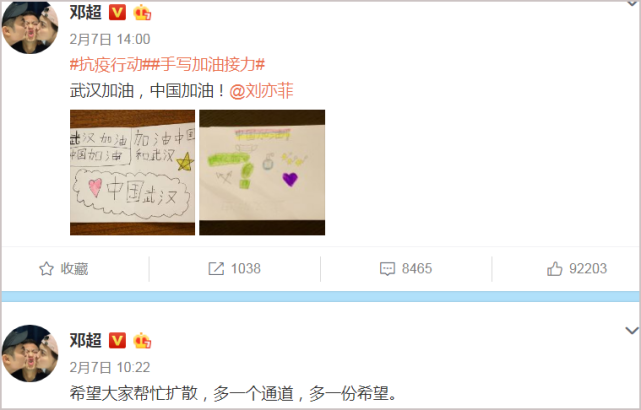Click the star favorite icon beside 收藏
The height and width of the screenshot is (410, 641).
(x=46, y=269)
